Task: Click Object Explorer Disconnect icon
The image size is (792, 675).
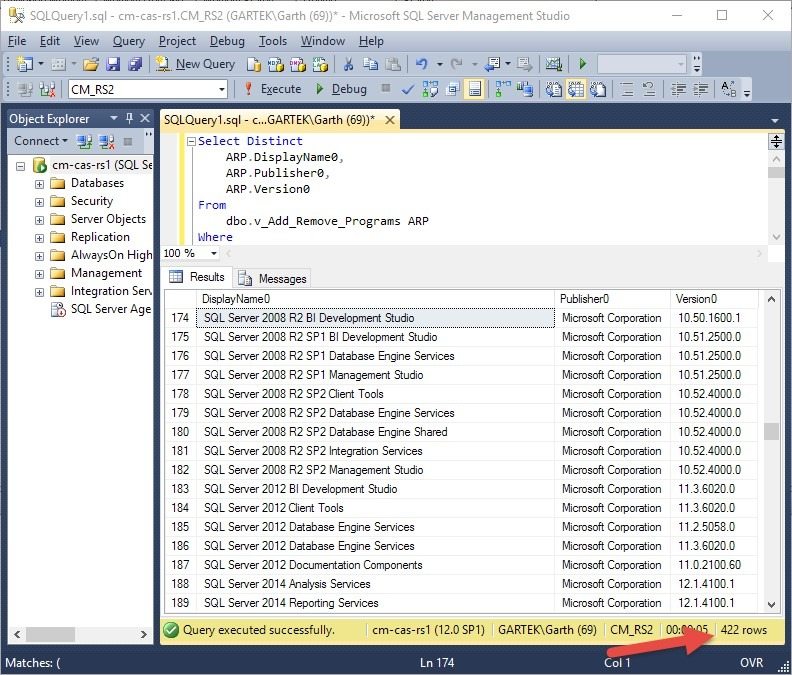Action: [107, 141]
